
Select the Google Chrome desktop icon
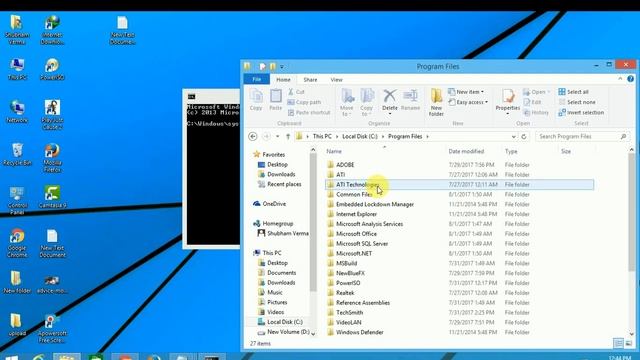point(17,243)
